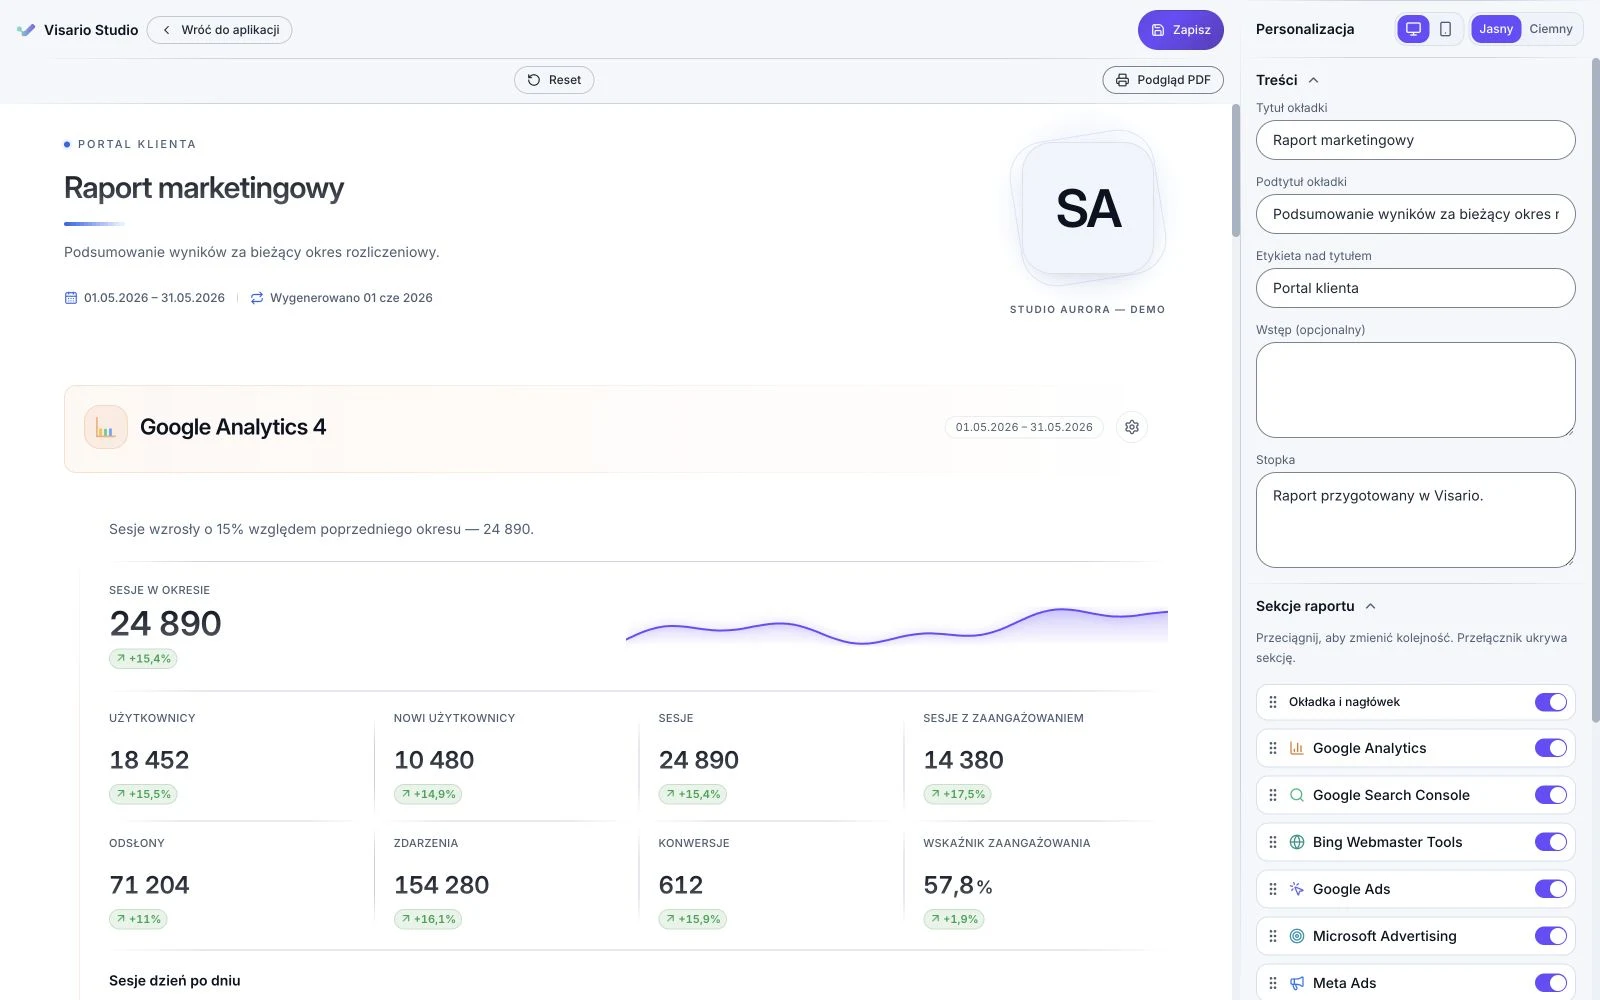Toggle the Google Search Console switch

1551,795
